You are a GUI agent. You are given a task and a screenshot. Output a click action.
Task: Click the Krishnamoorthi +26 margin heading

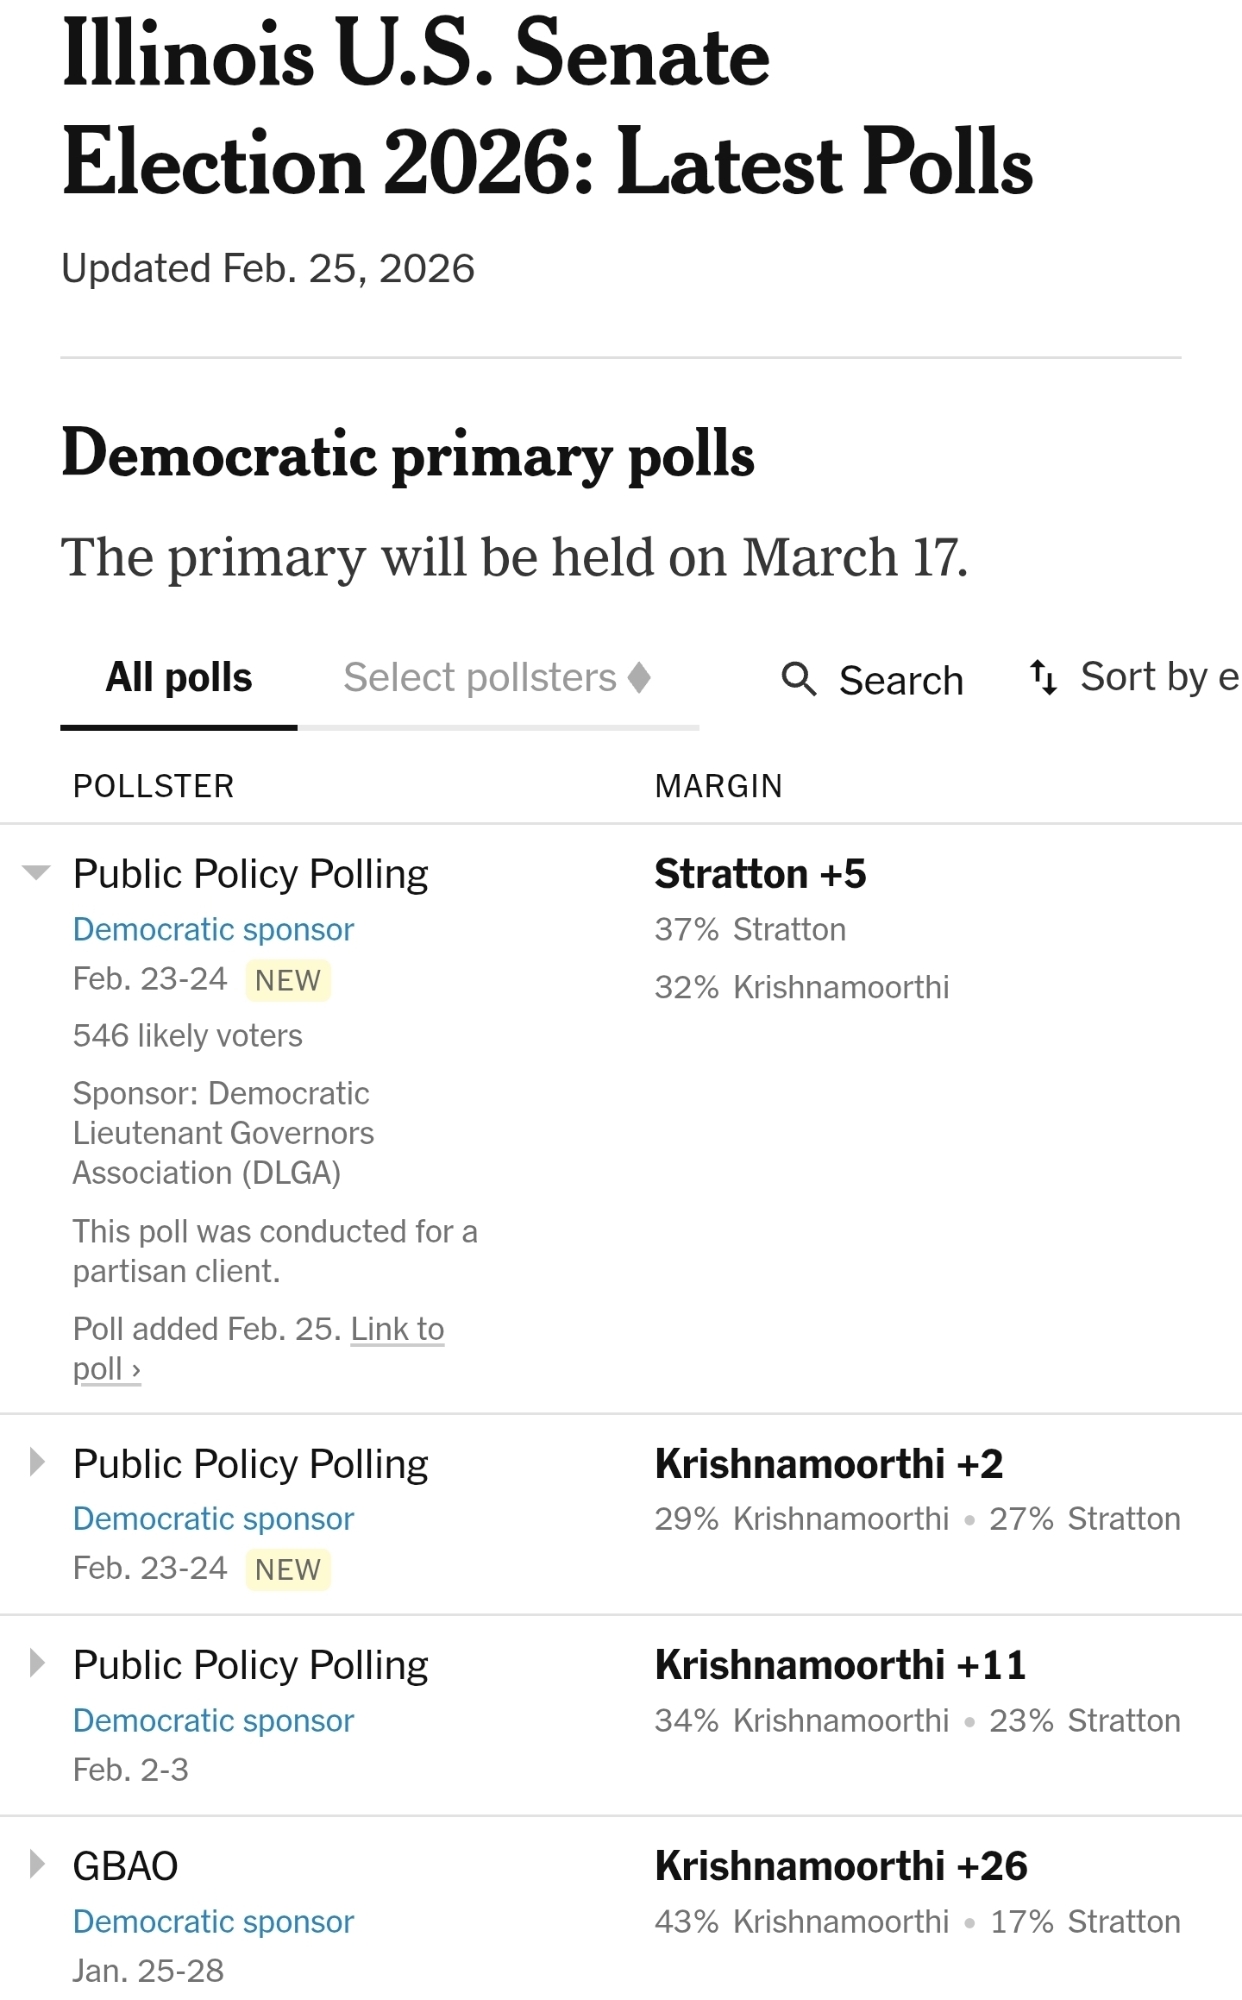click(841, 1866)
